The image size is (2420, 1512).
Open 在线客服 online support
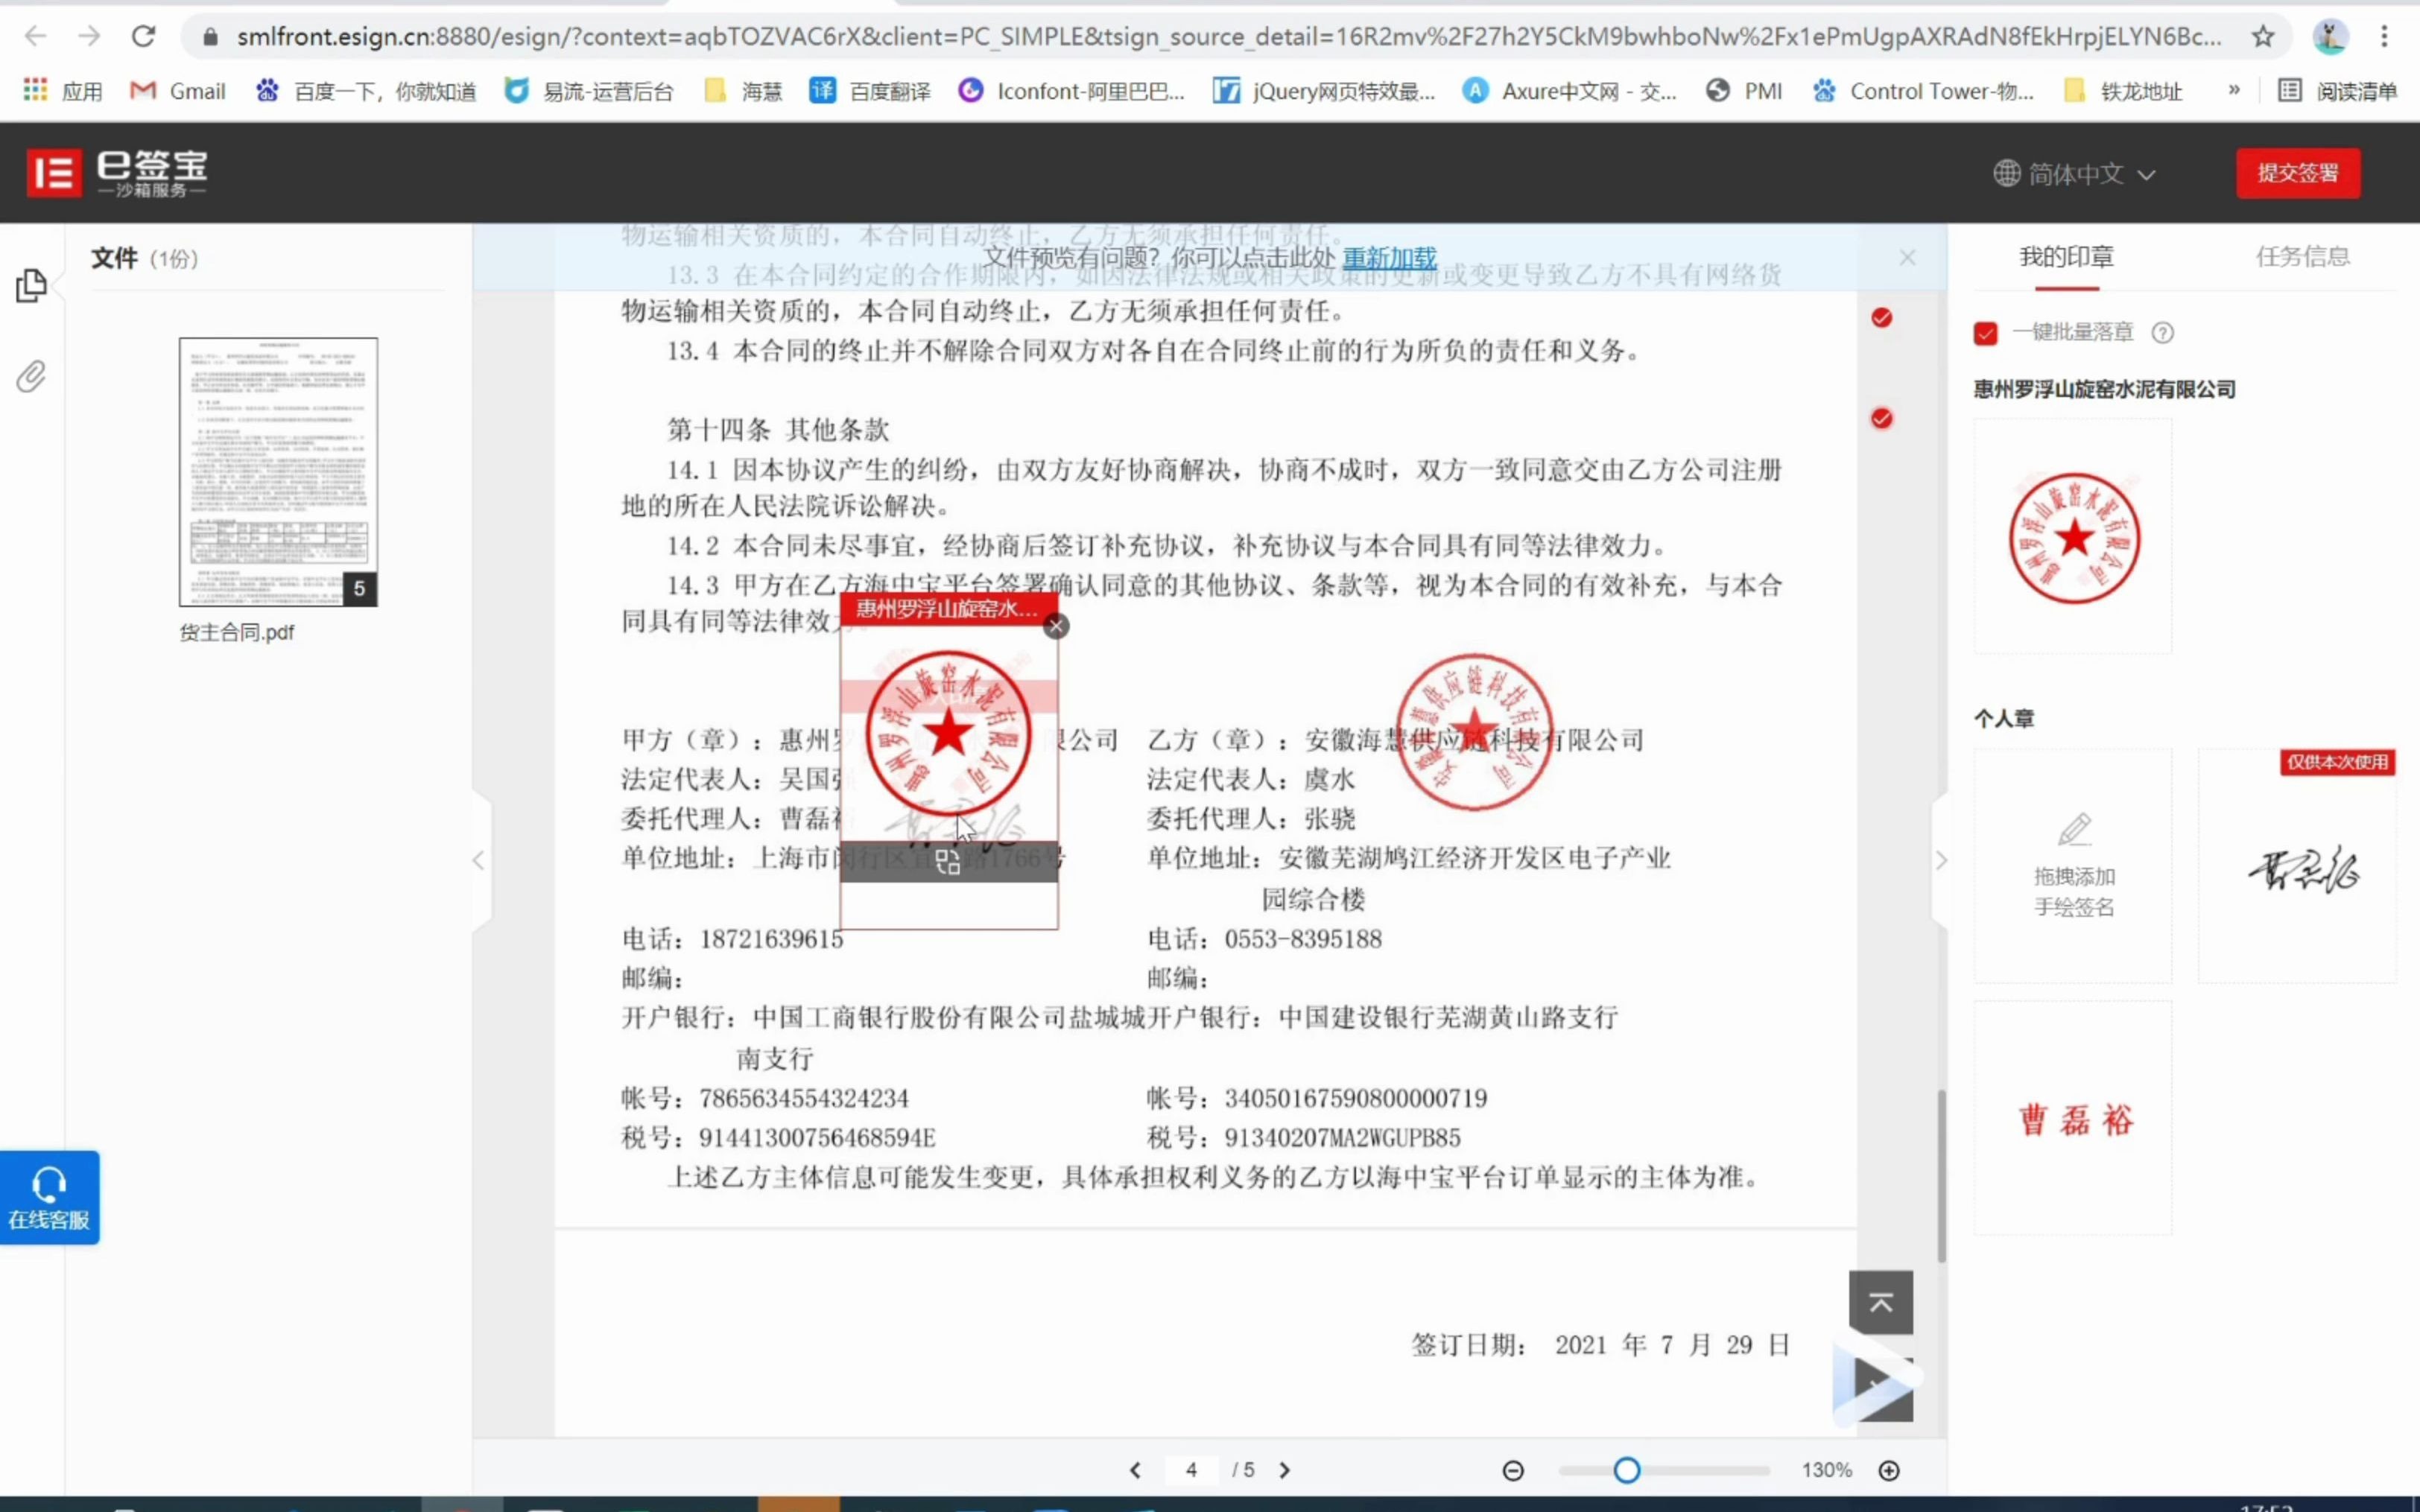coord(49,1197)
